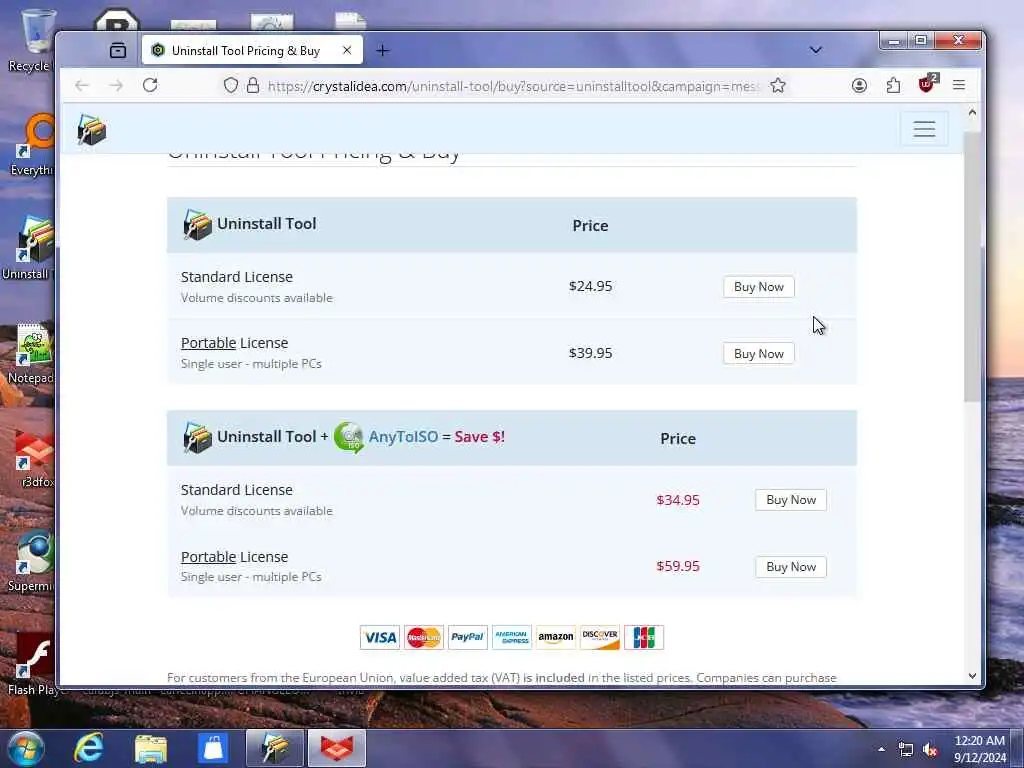This screenshot has height=768, width=1024.
Task: Go back to previous page
Action: click(x=82, y=86)
